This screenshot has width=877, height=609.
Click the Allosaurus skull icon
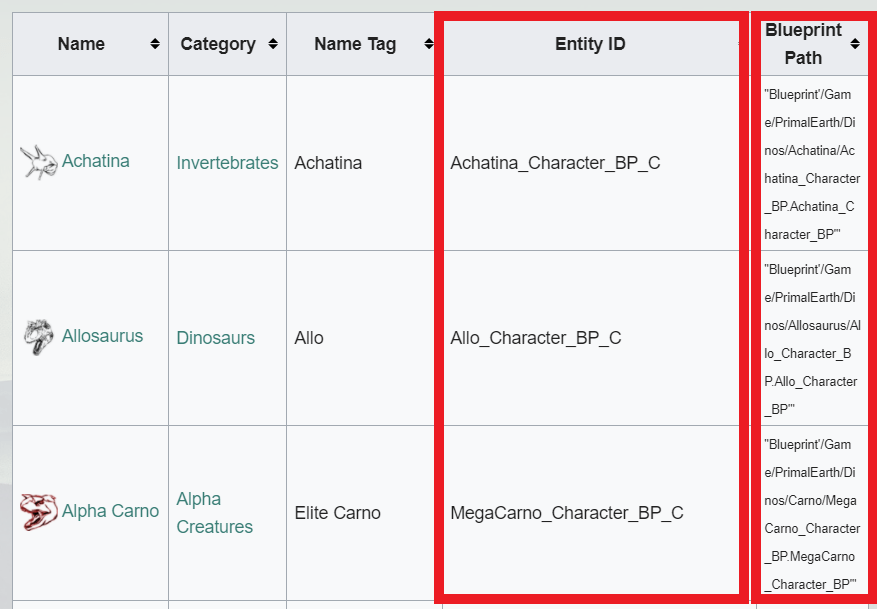point(35,336)
